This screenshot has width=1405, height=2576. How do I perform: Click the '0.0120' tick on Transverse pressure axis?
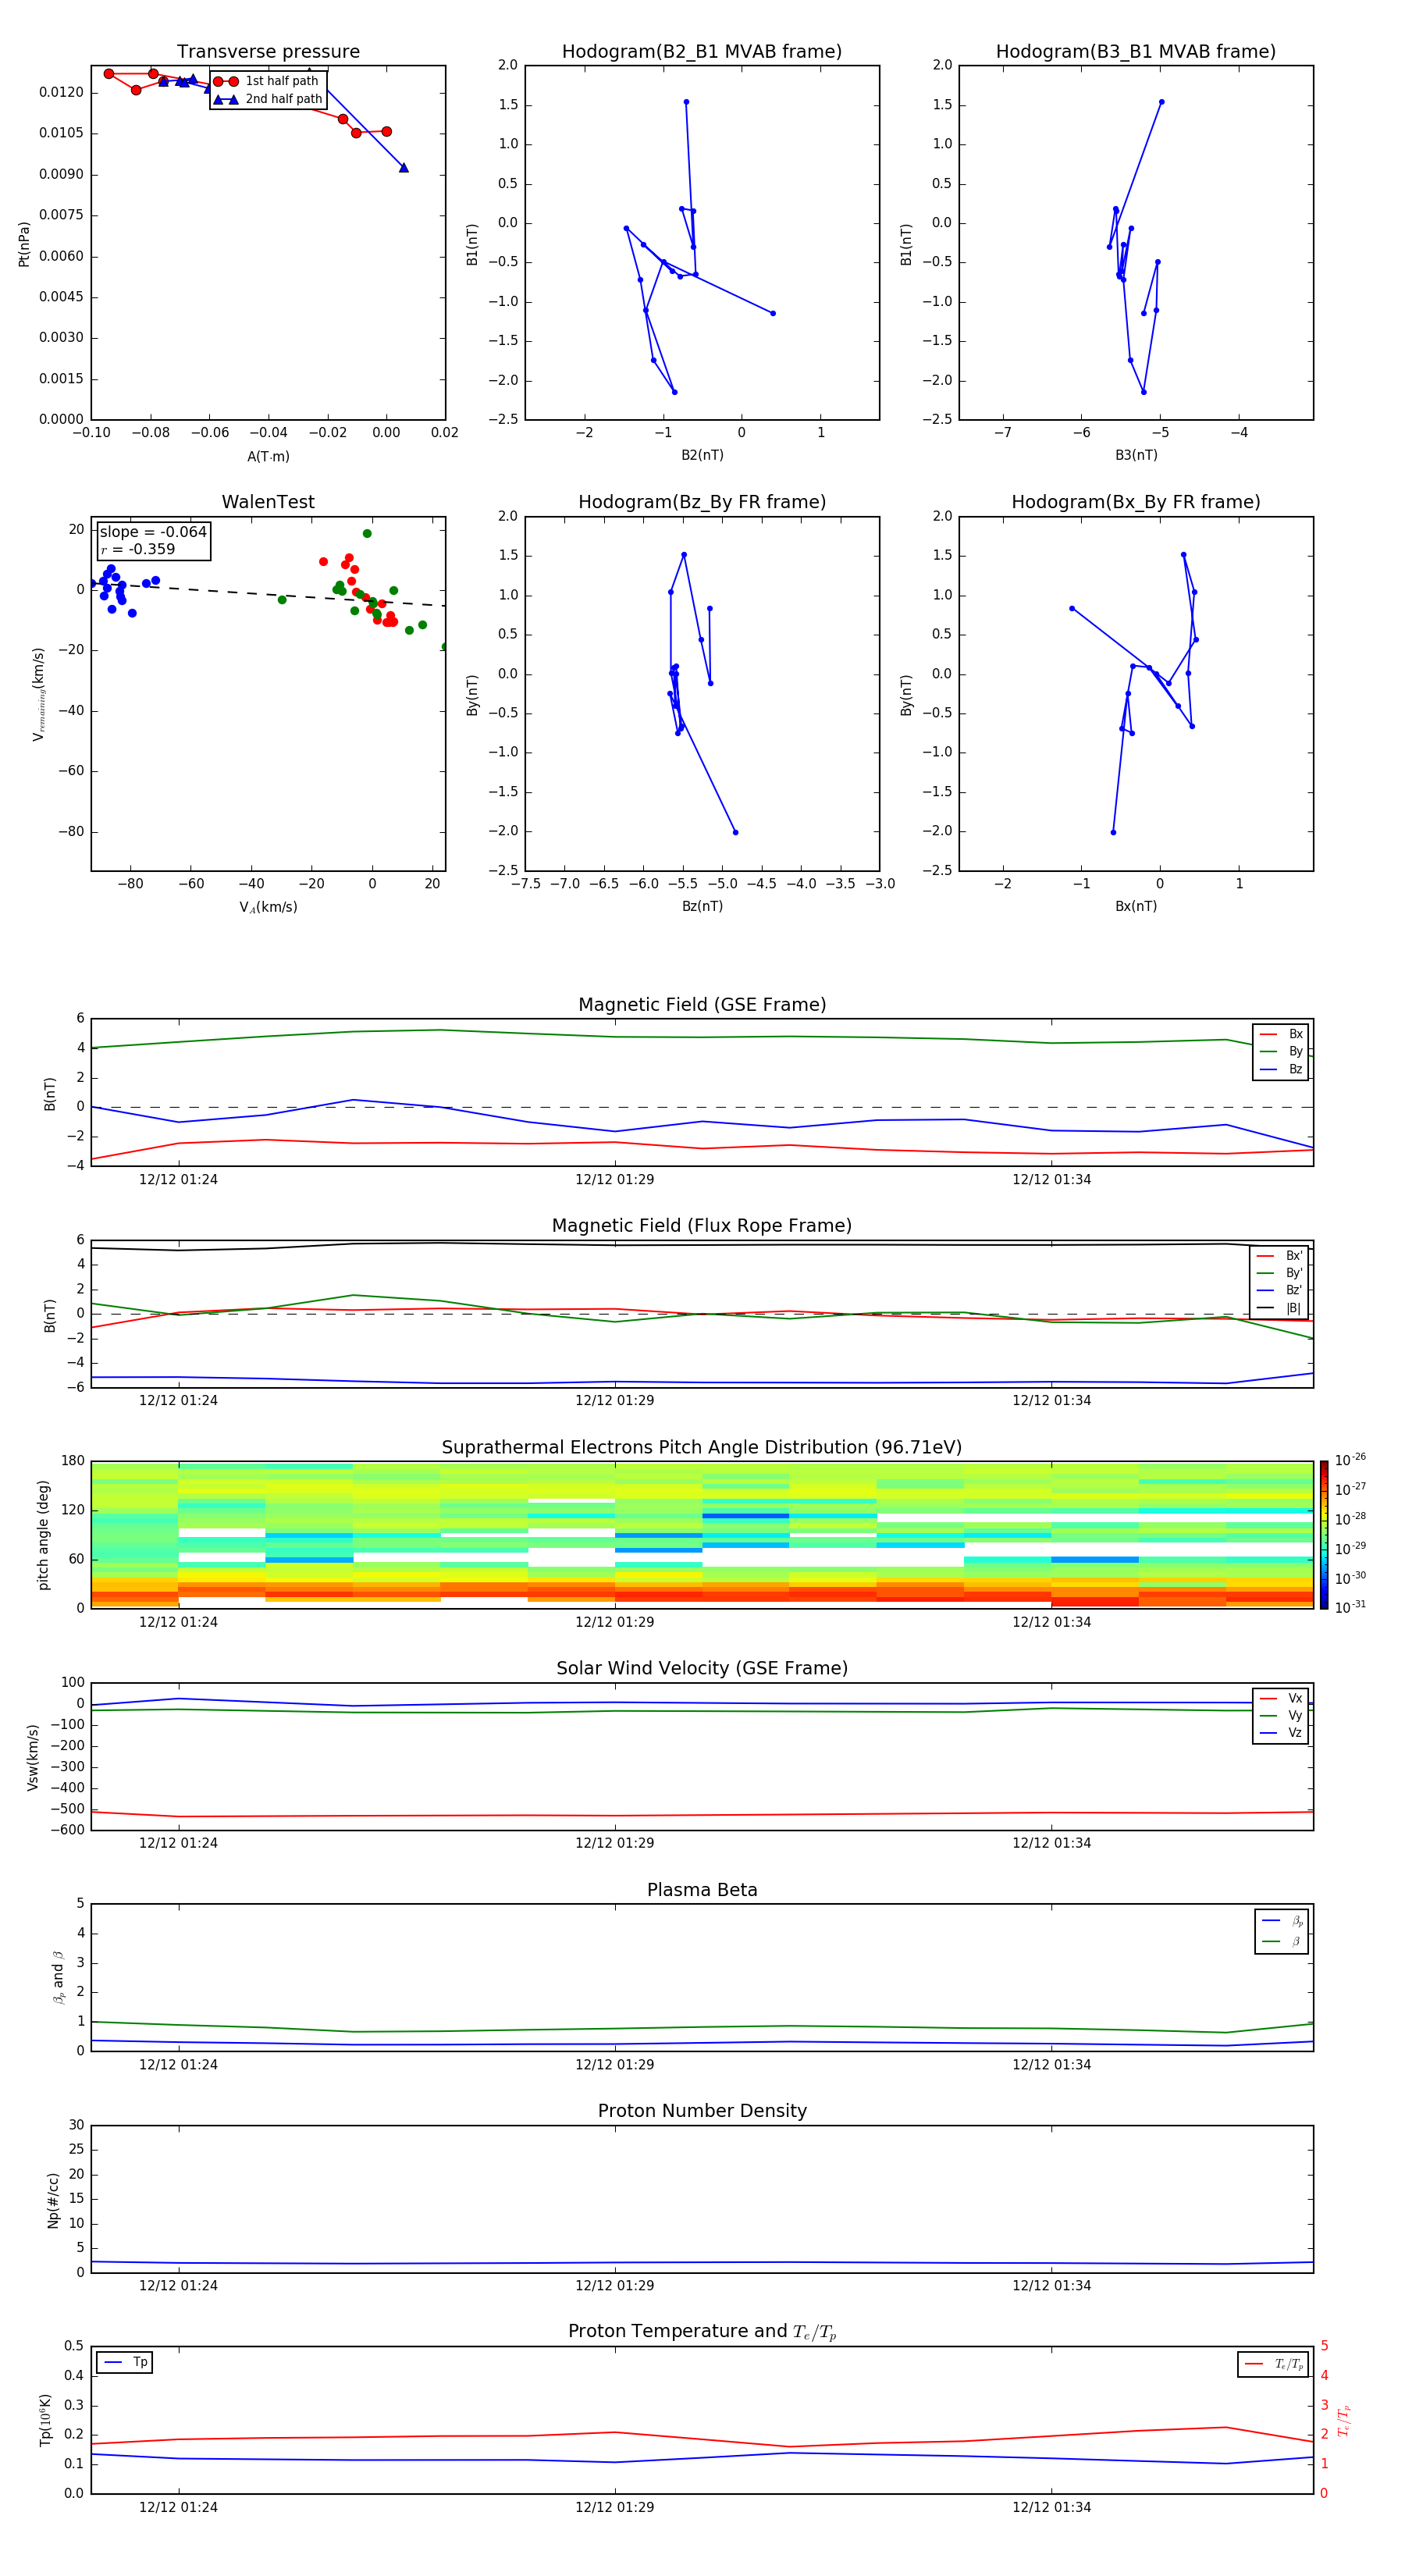point(61,92)
